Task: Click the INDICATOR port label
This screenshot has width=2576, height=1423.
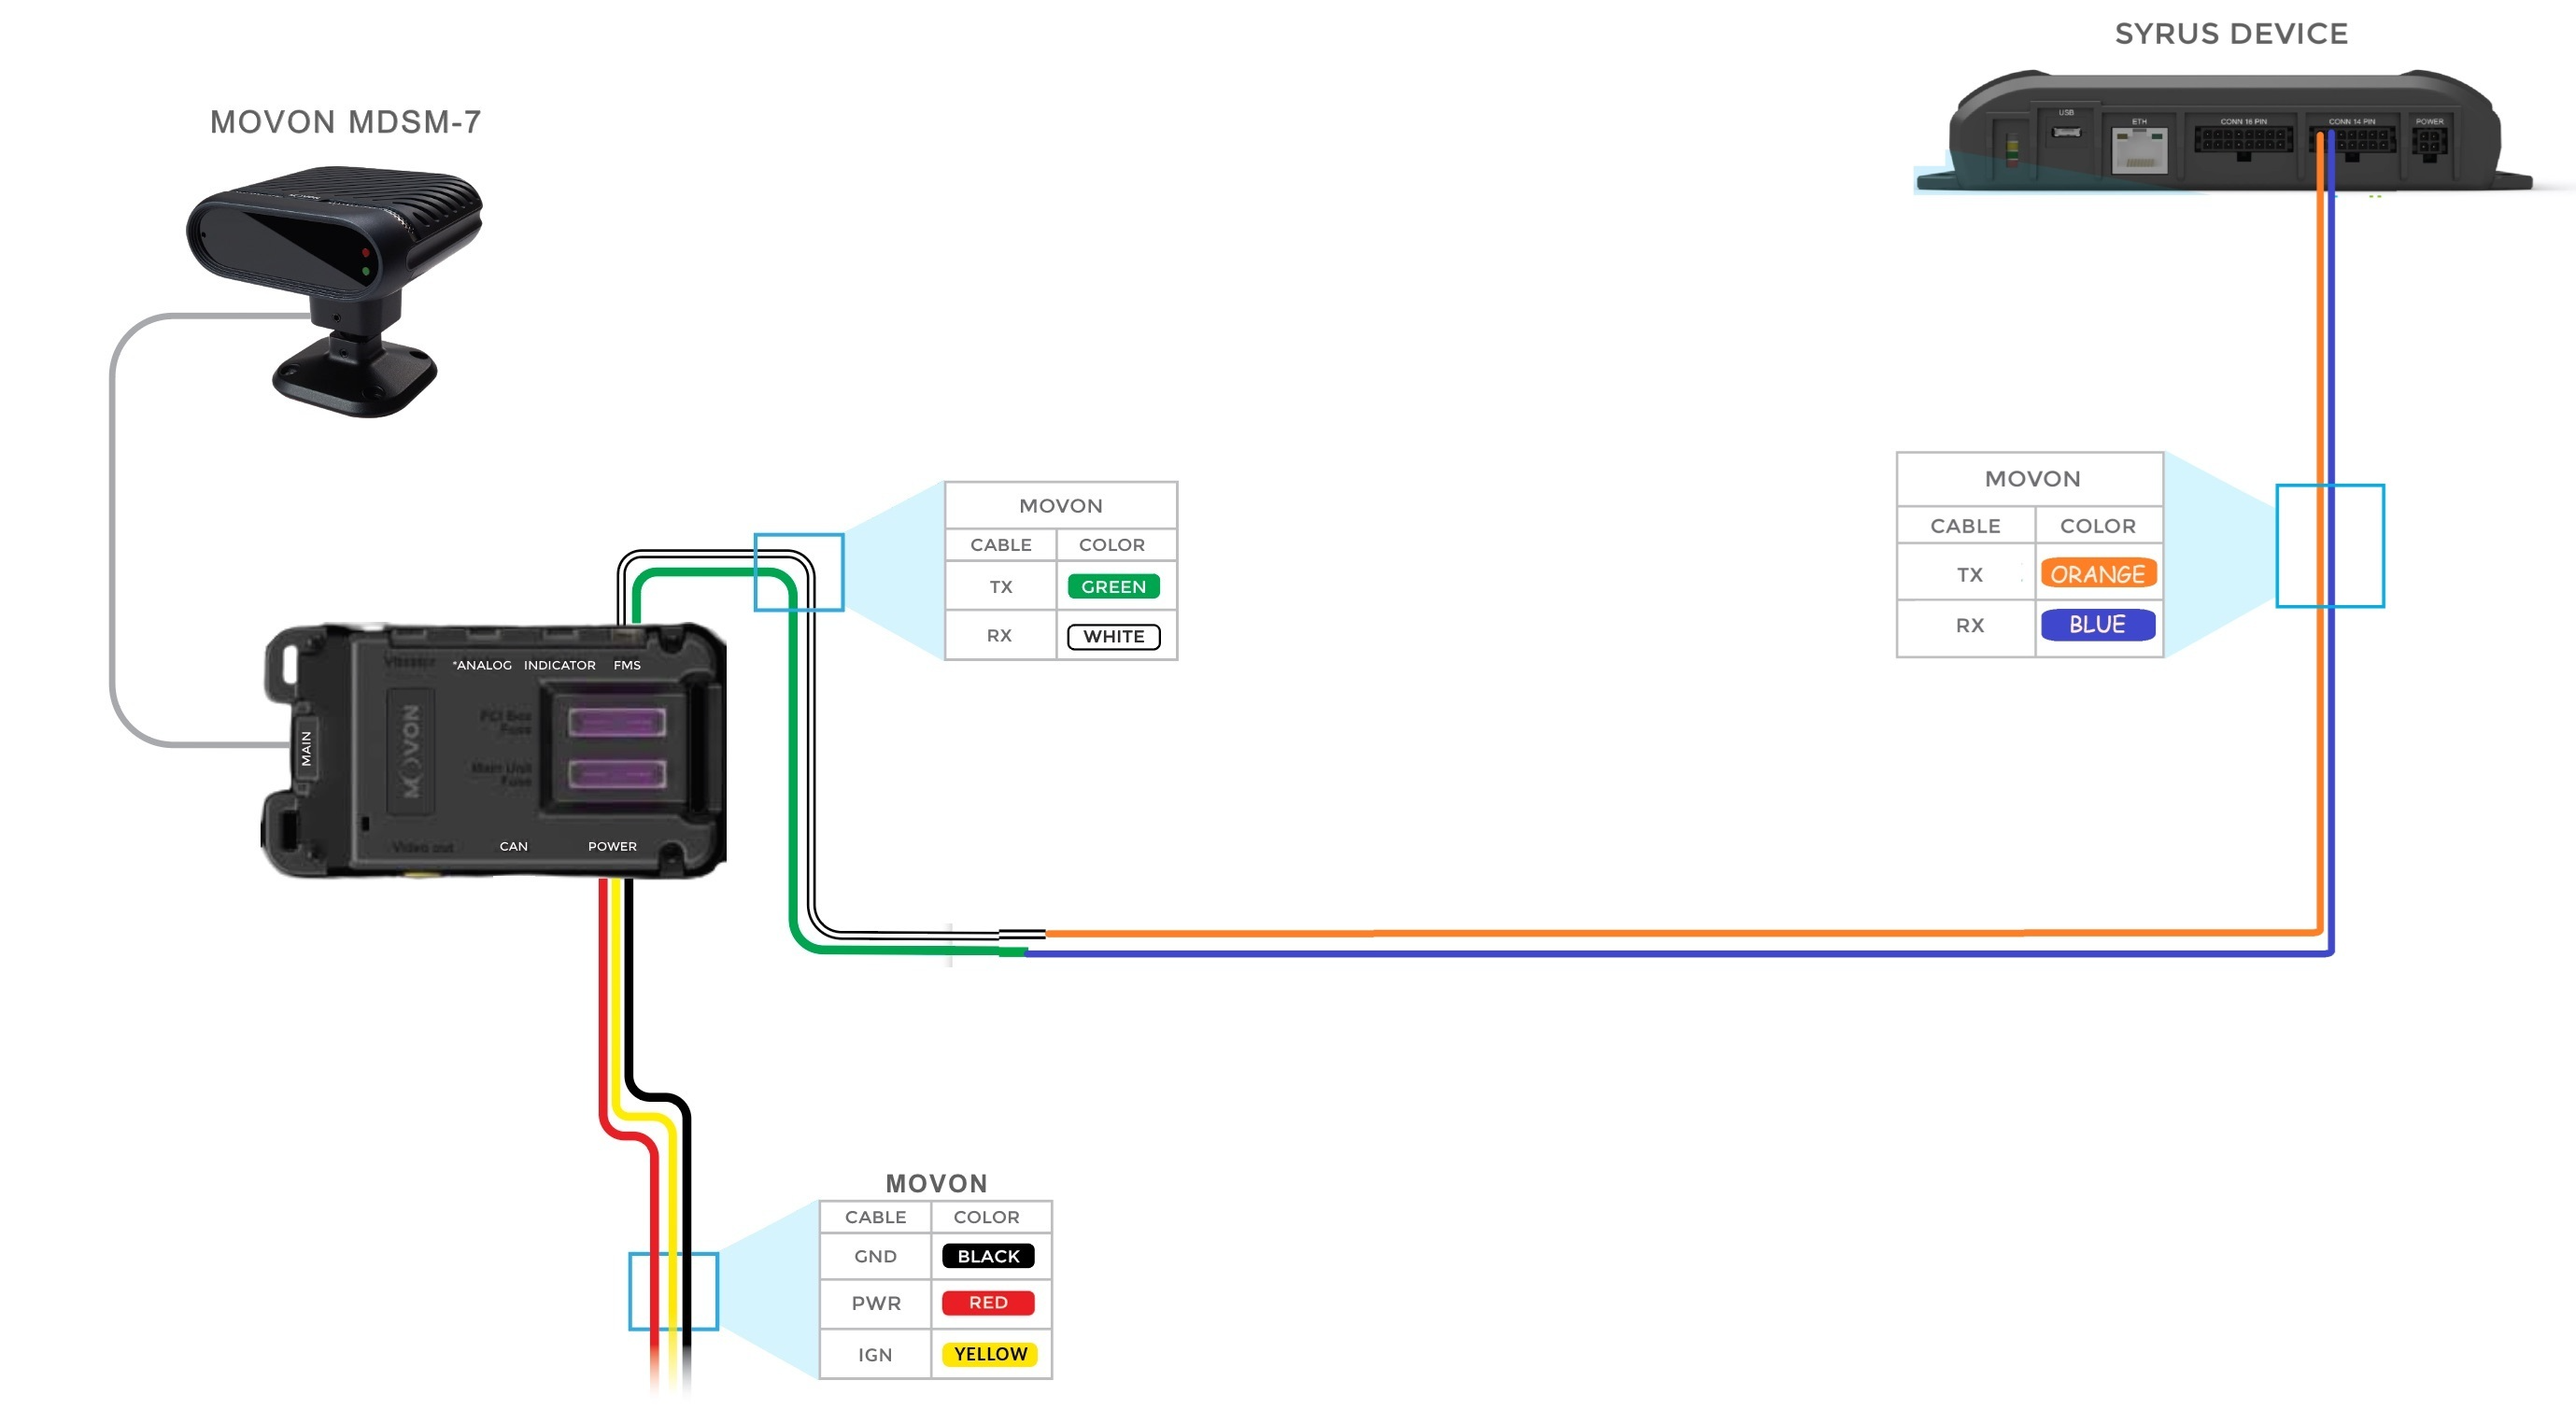Action: tap(559, 665)
